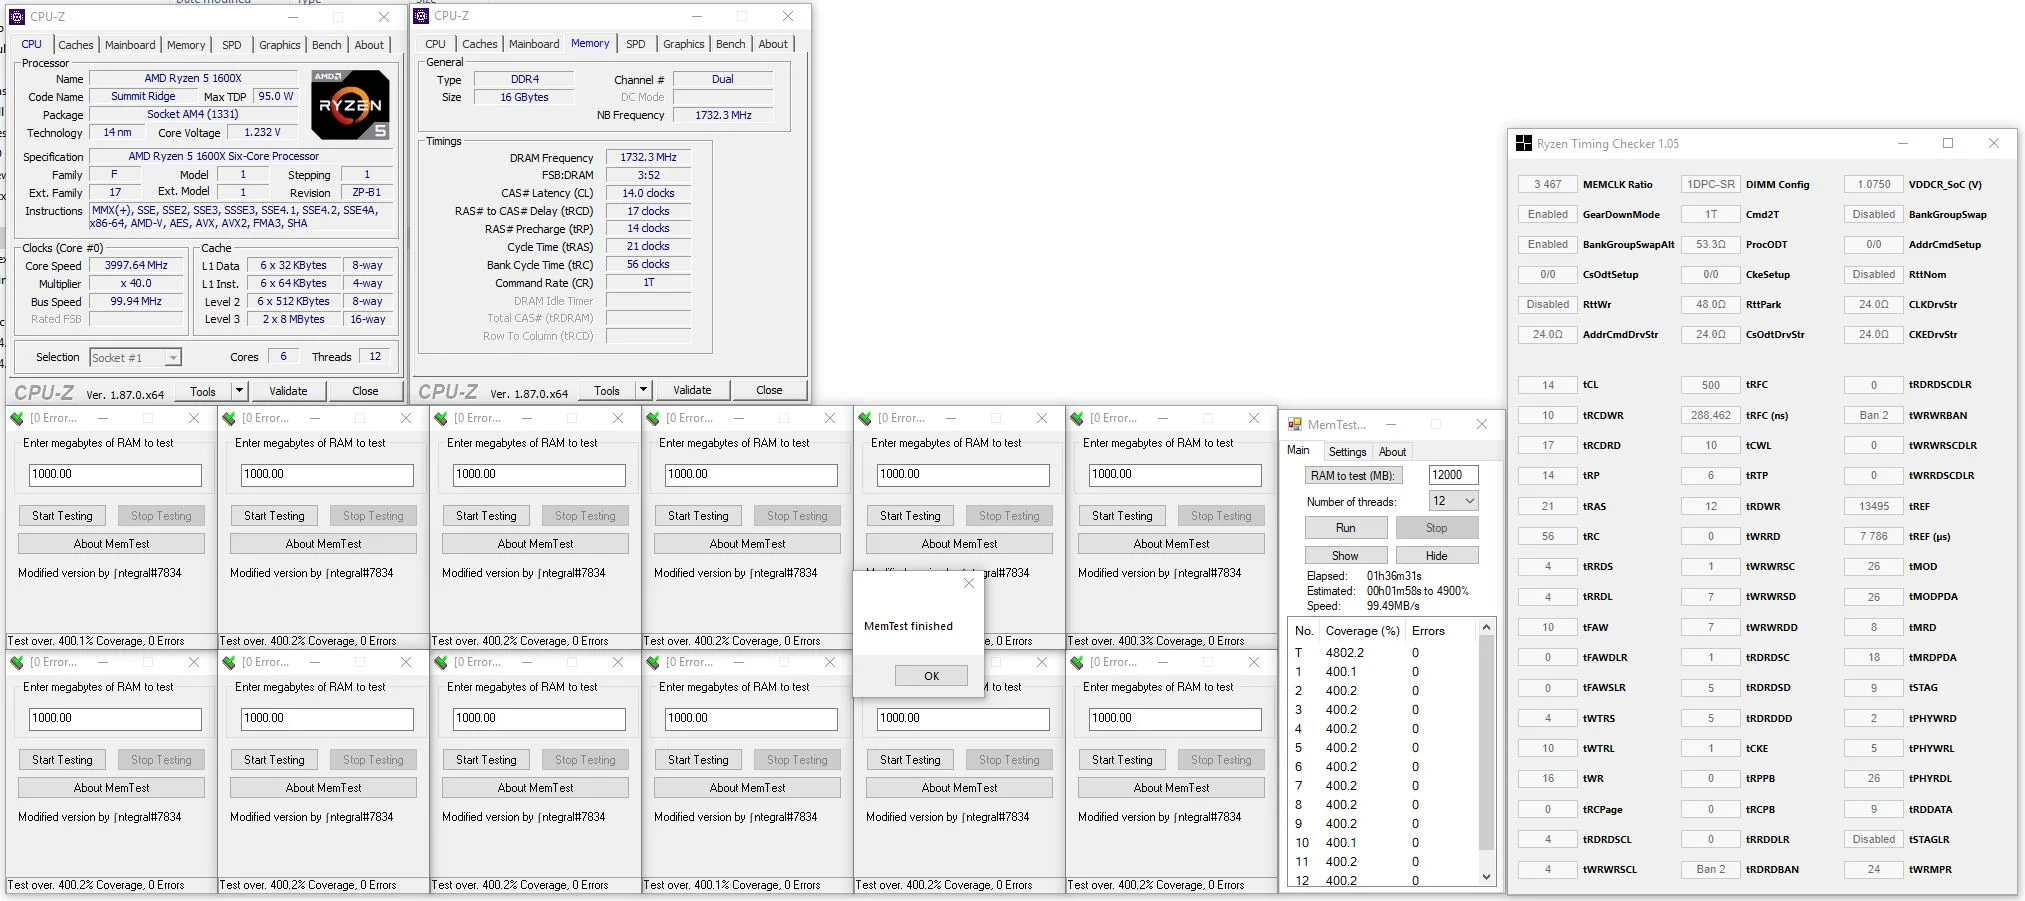Open the Graphics tab in left CPU-Z window

(280, 45)
